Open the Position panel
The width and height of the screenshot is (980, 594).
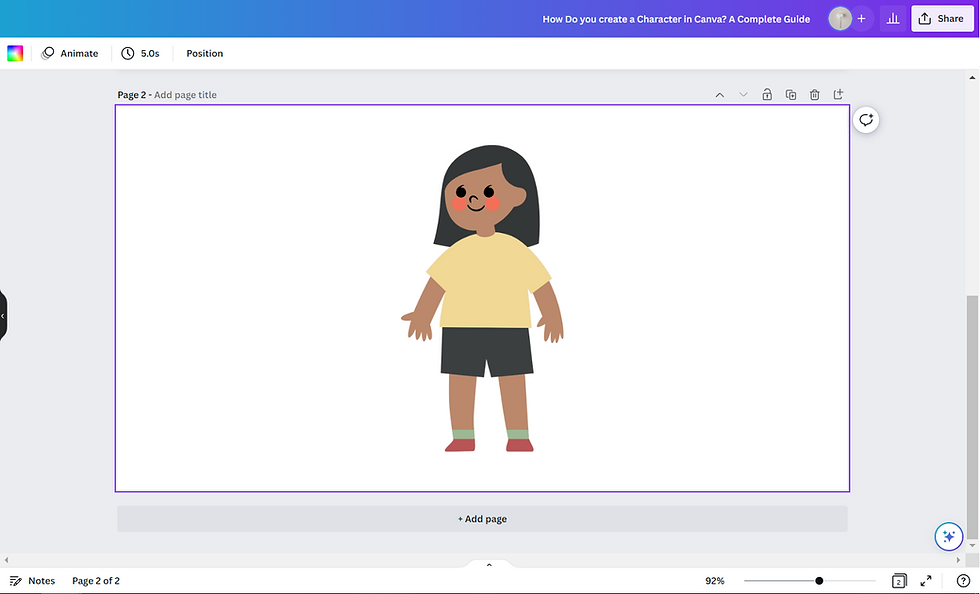[204, 53]
